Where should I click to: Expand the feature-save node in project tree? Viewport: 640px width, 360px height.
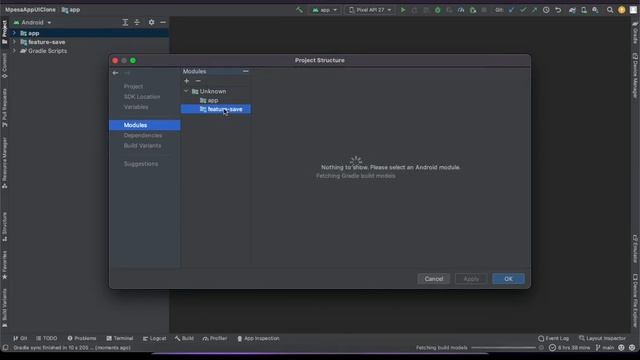[14, 42]
